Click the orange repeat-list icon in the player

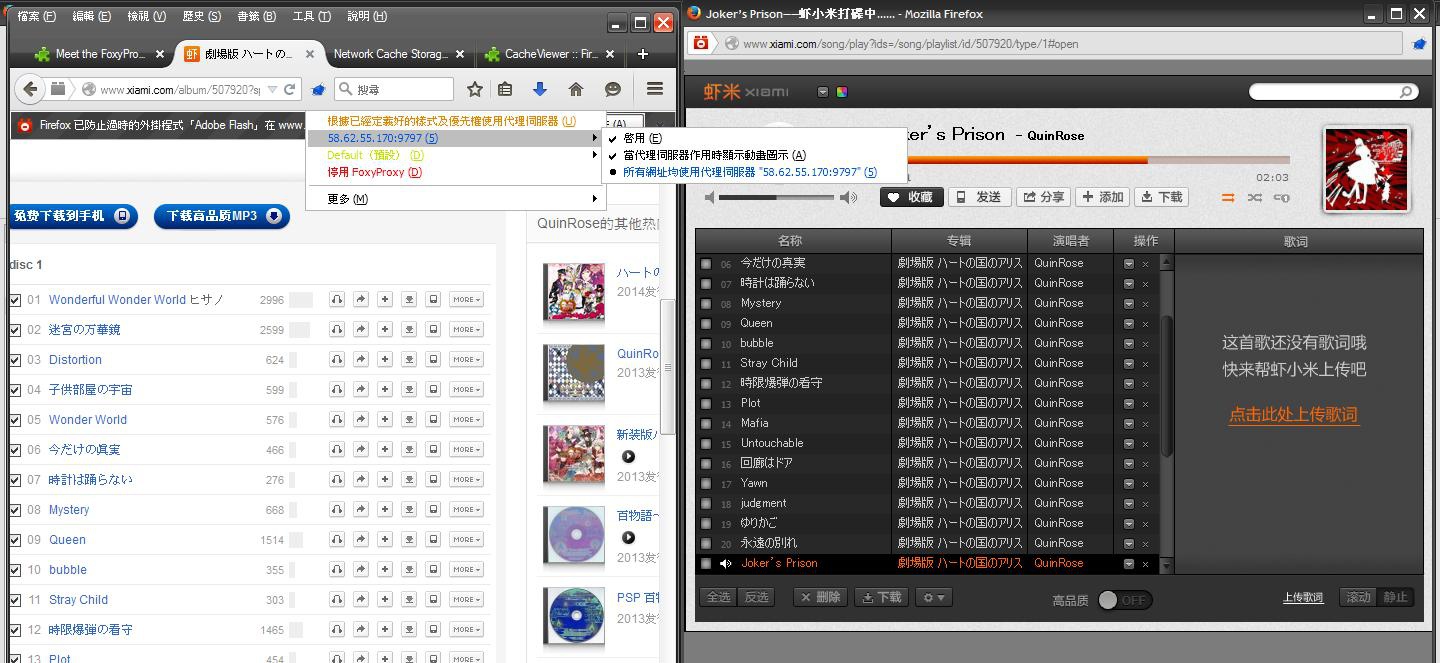[x=1228, y=198]
